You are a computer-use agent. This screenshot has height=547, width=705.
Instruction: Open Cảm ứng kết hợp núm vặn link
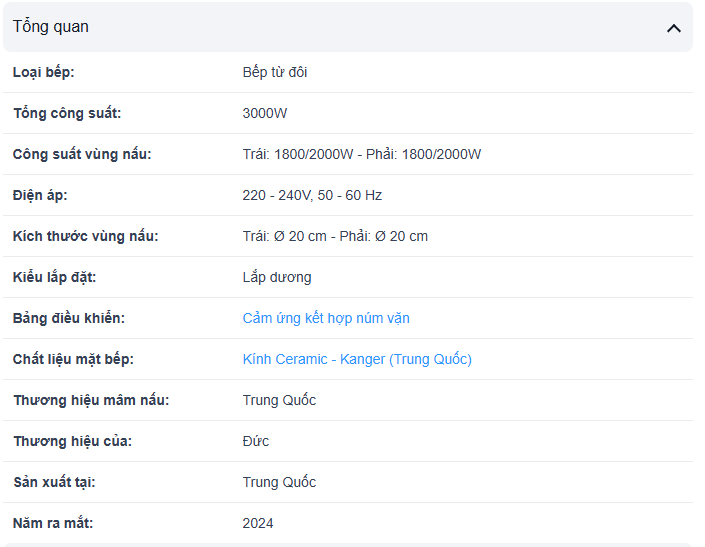tap(326, 318)
